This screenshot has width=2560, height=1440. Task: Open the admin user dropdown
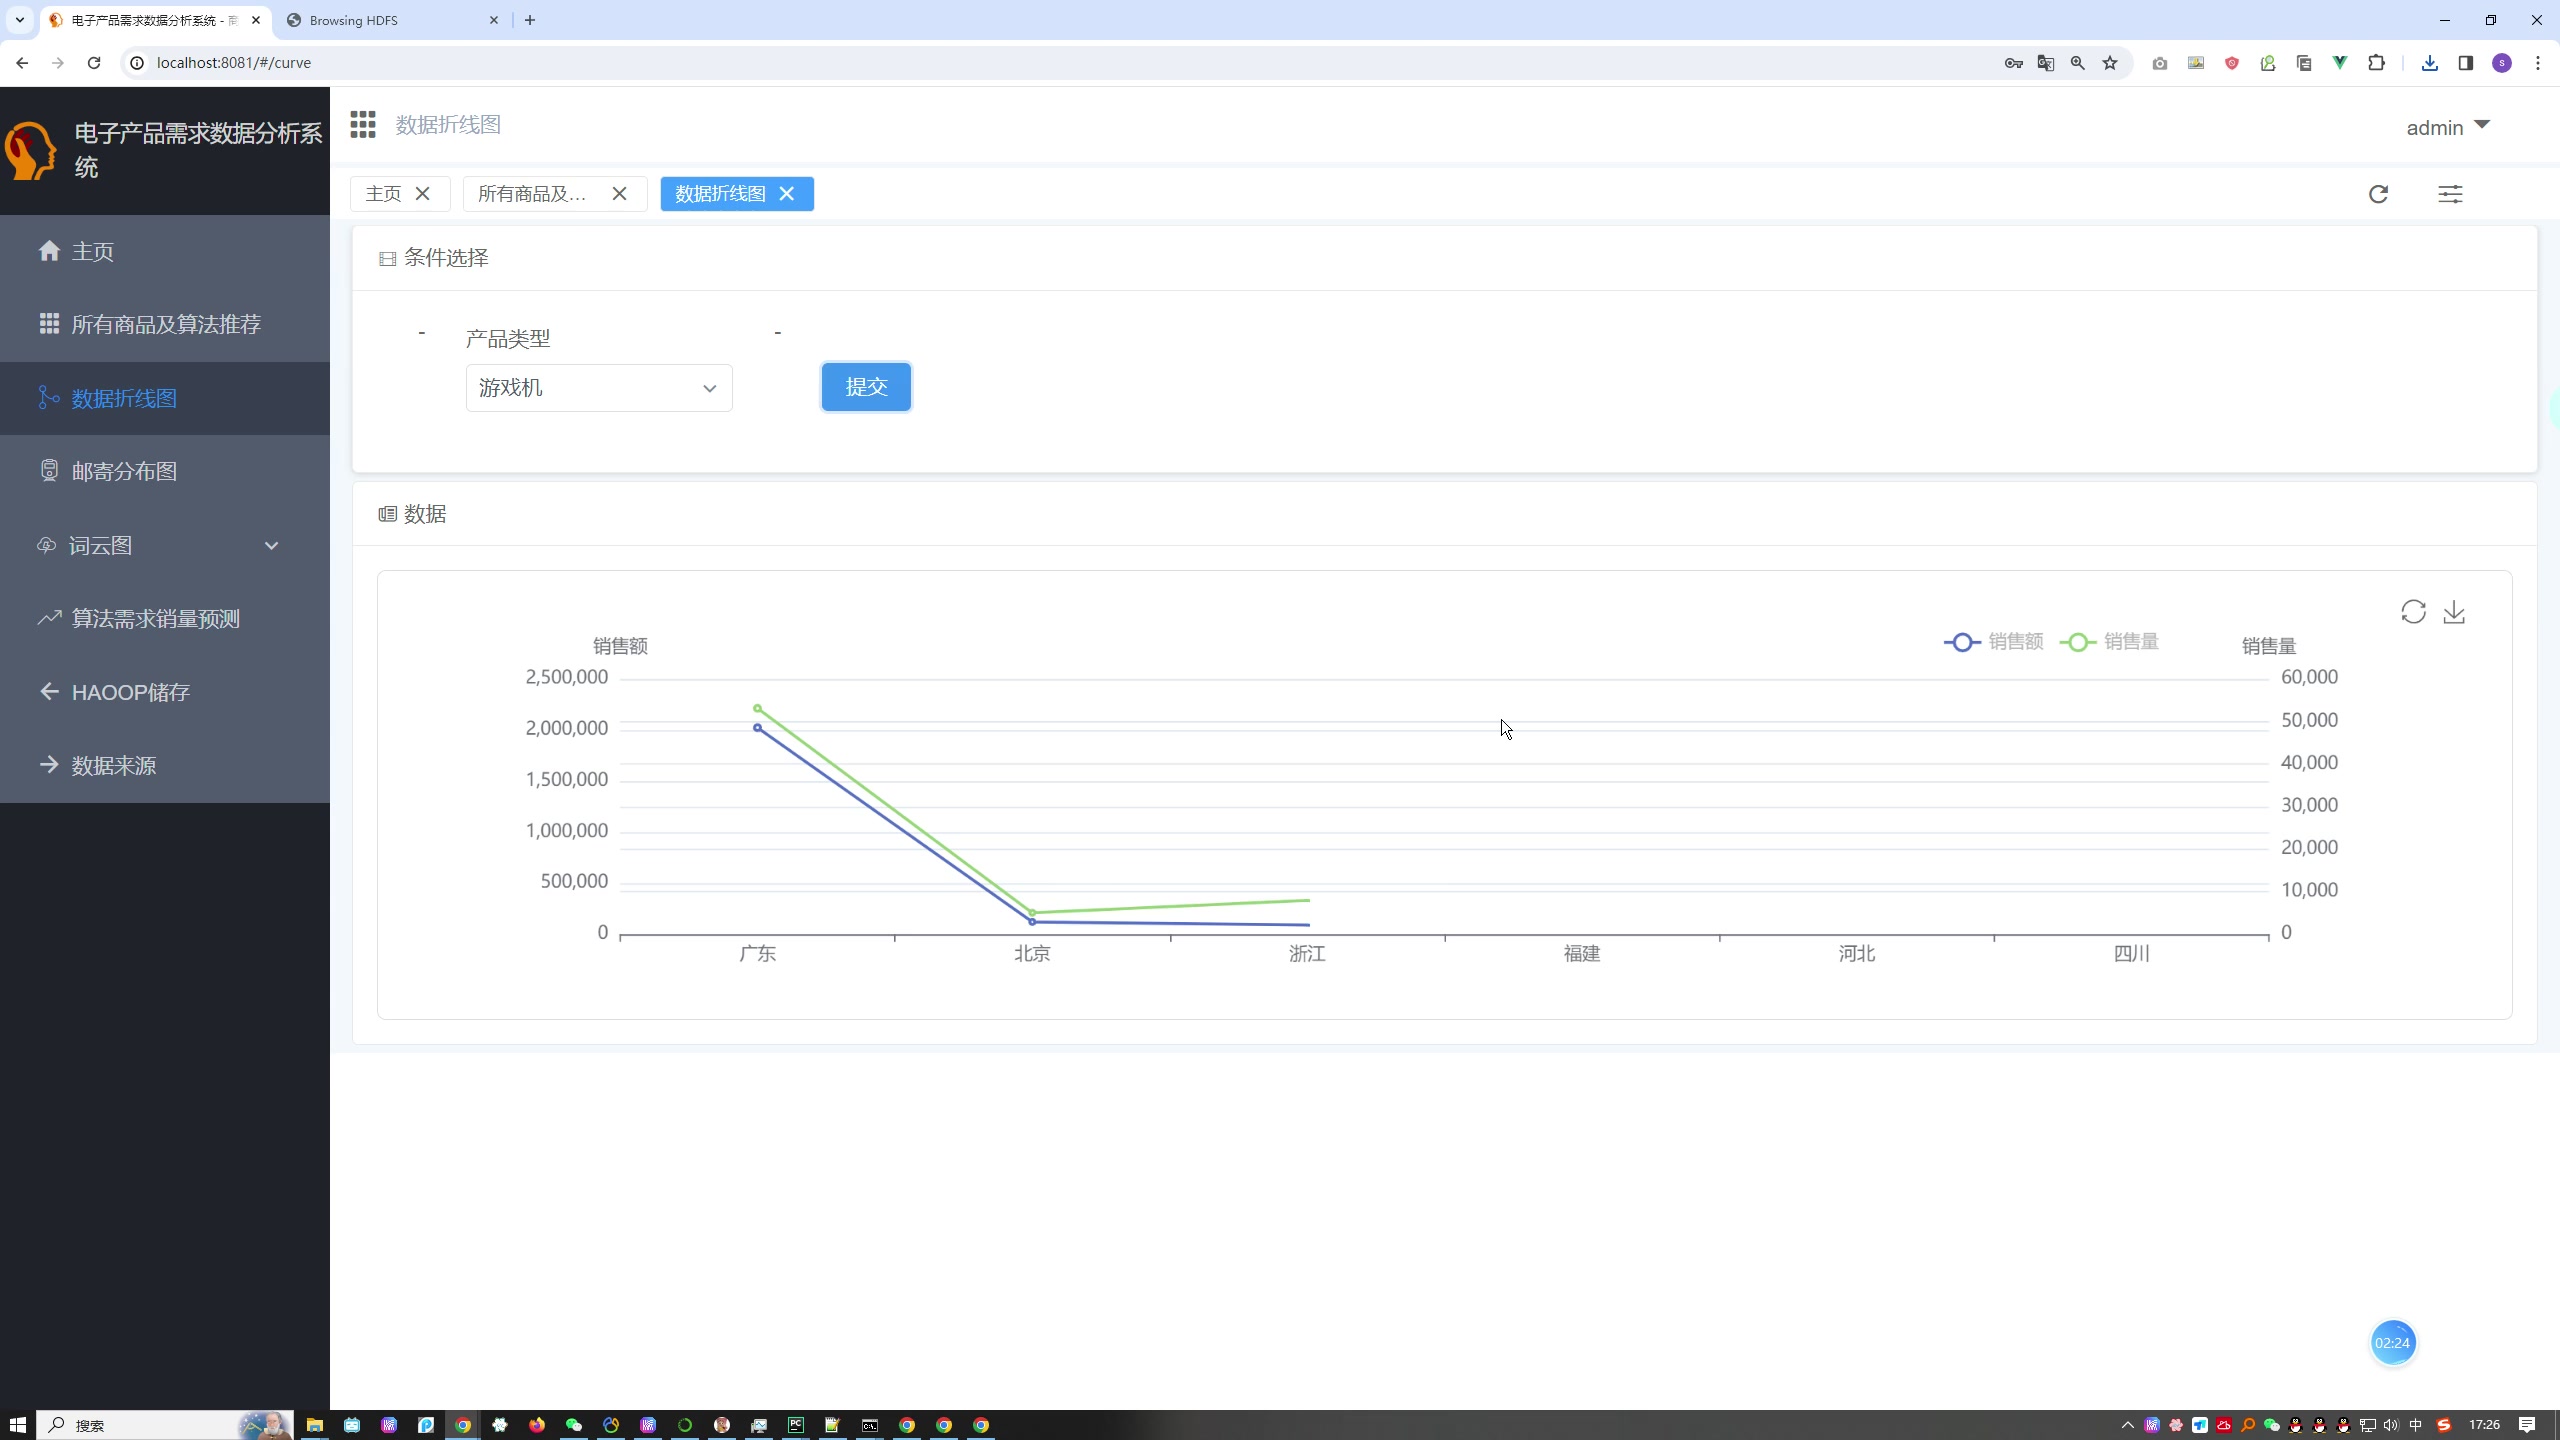click(x=2447, y=127)
